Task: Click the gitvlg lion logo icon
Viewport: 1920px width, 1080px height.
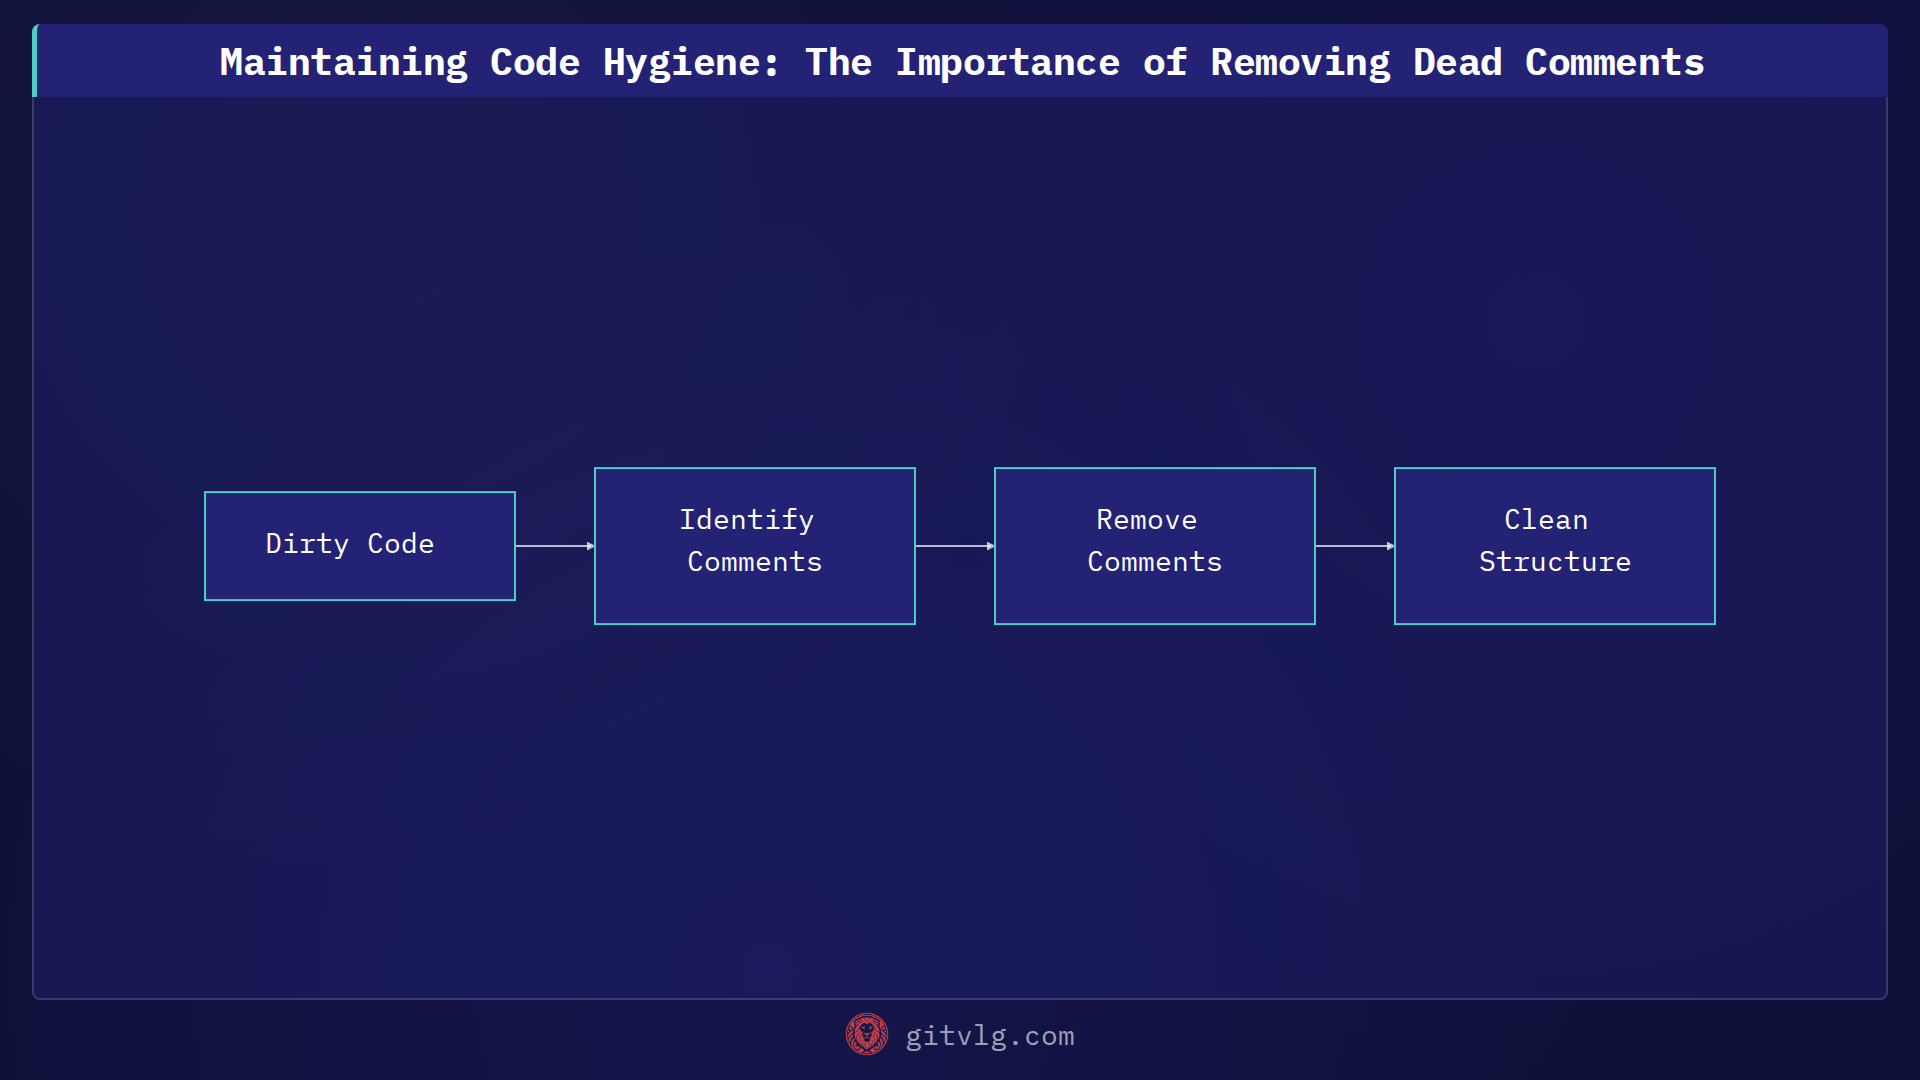Action: click(x=867, y=1035)
